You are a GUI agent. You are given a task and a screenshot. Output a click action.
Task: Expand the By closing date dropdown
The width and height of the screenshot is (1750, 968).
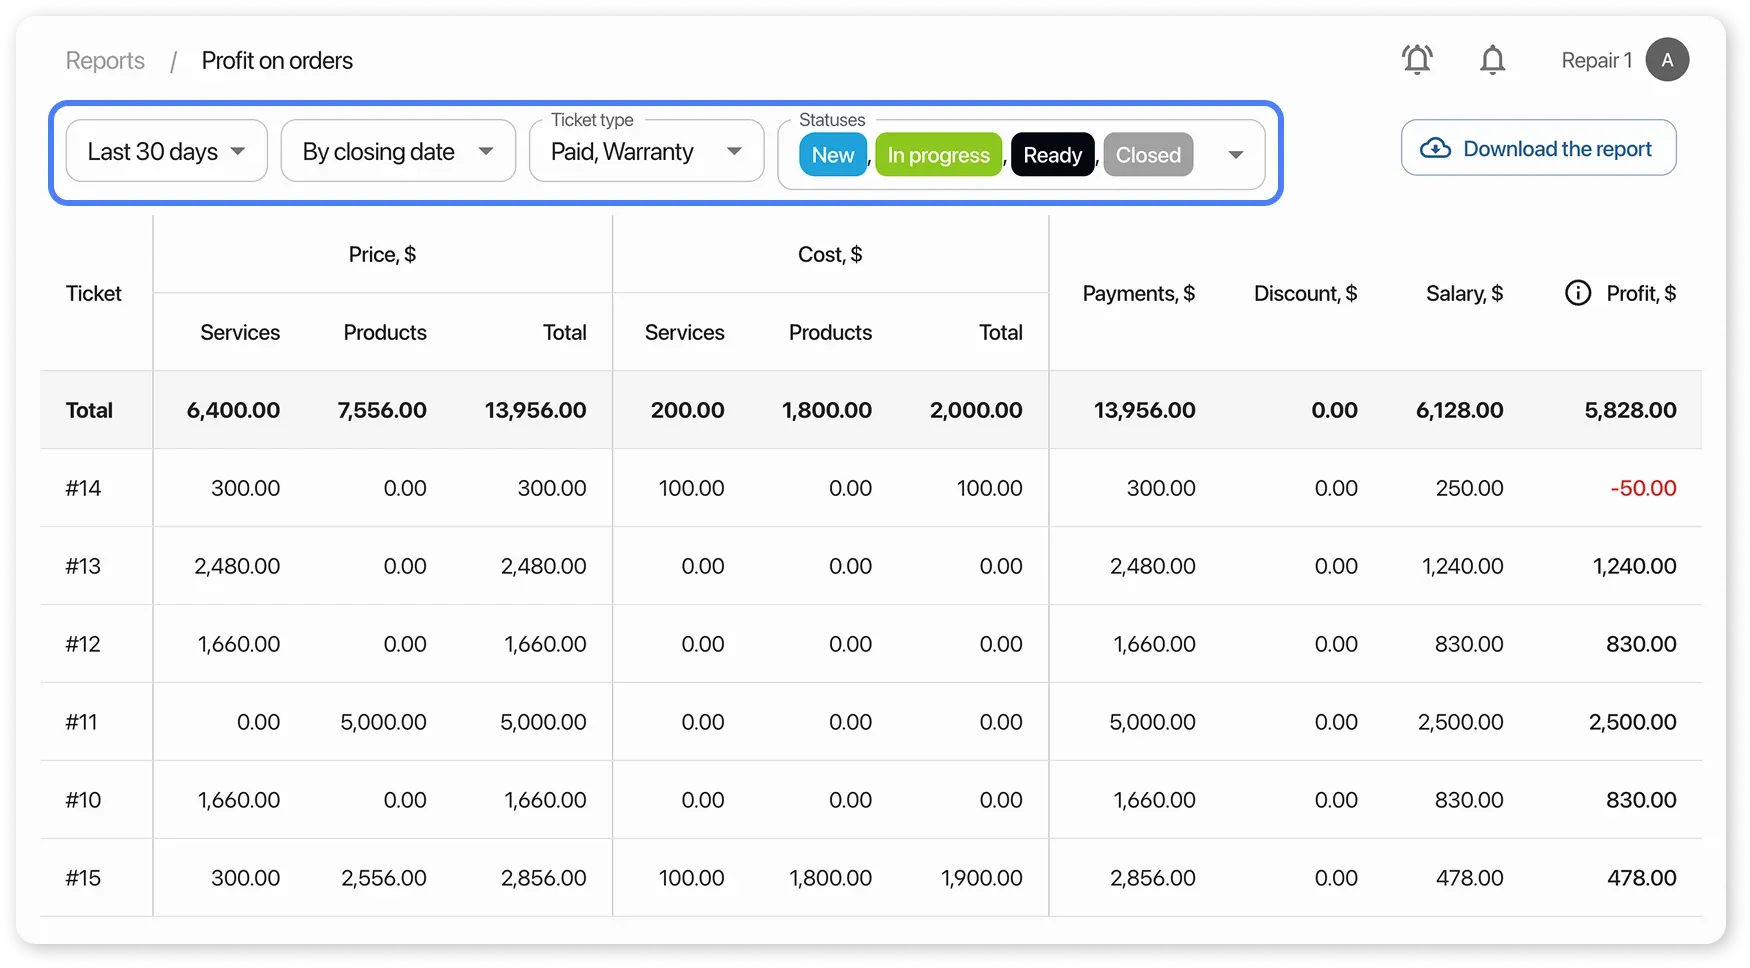(398, 151)
